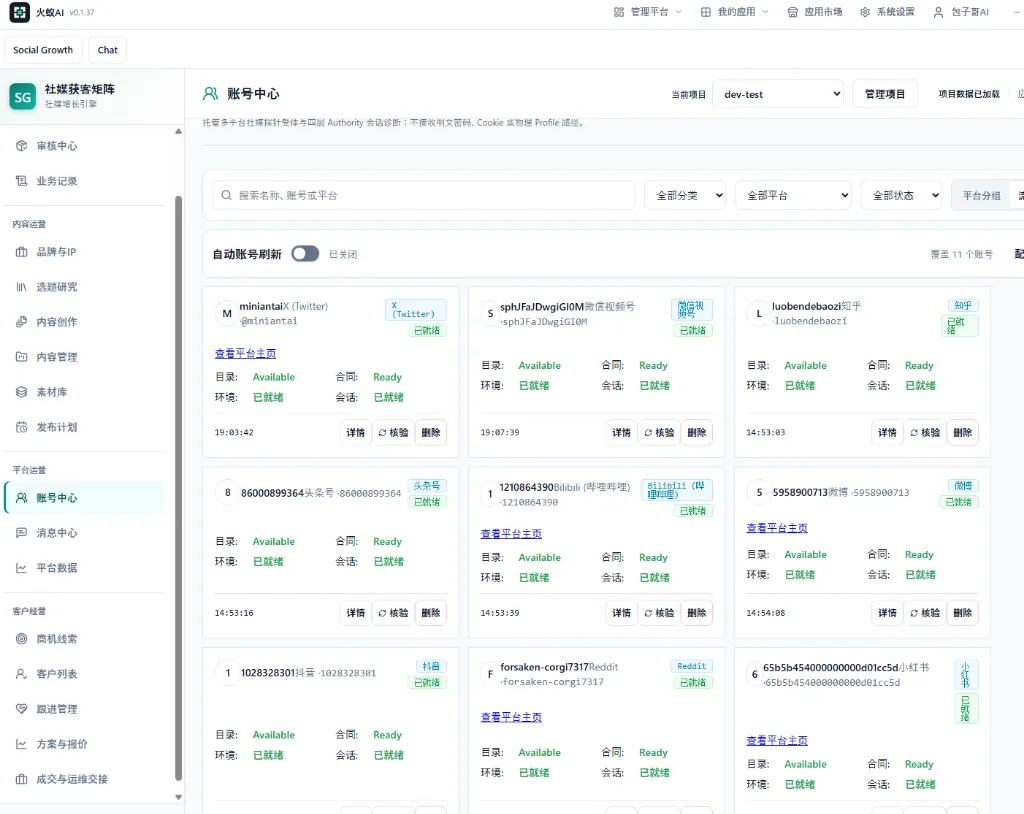Click the 火蚁AI app logo icon
Screen dimensions: 1024x814
pyautogui.click(x=20, y=12)
